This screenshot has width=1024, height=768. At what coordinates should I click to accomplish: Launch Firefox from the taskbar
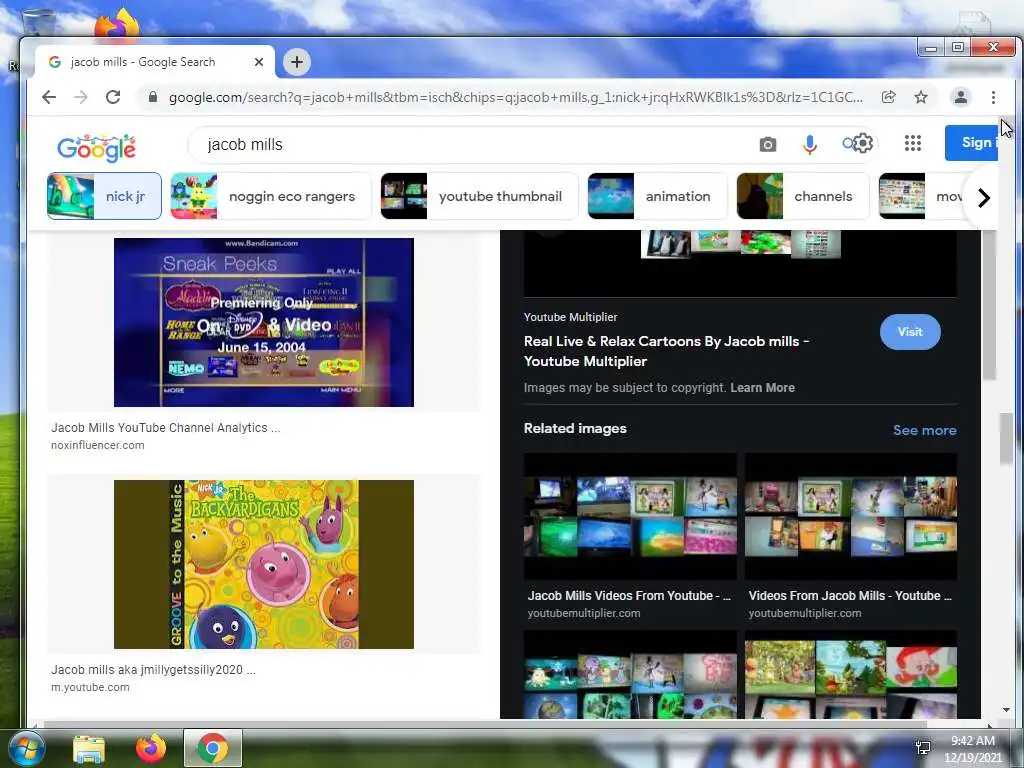point(151,748)
